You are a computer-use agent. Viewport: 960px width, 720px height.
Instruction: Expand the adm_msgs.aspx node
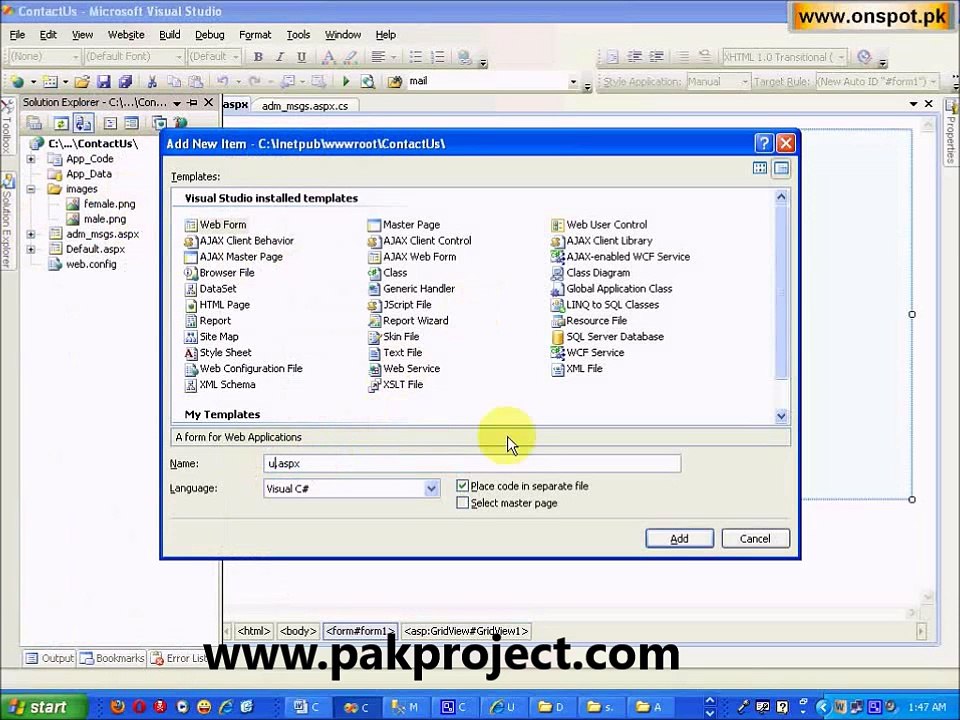(31, 234)
